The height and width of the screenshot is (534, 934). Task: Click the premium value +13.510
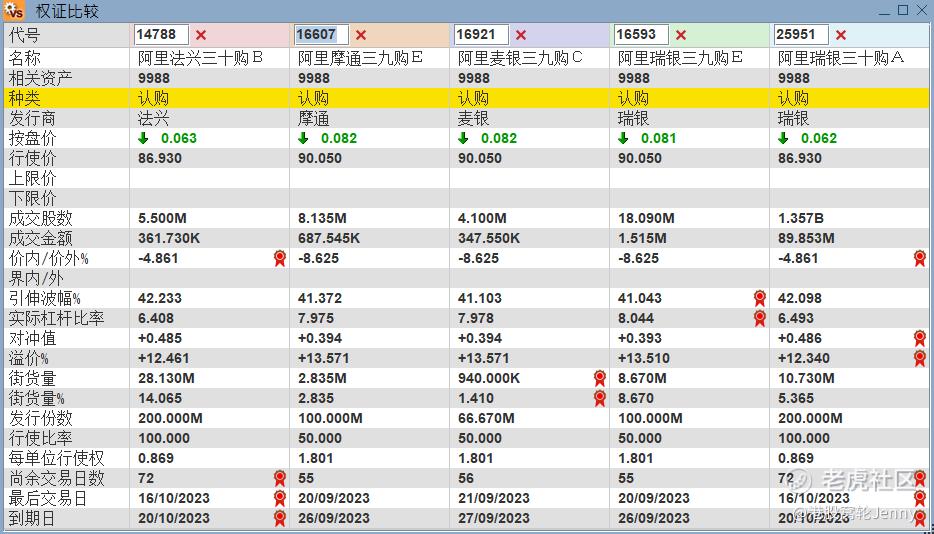[x=644, y=358]
